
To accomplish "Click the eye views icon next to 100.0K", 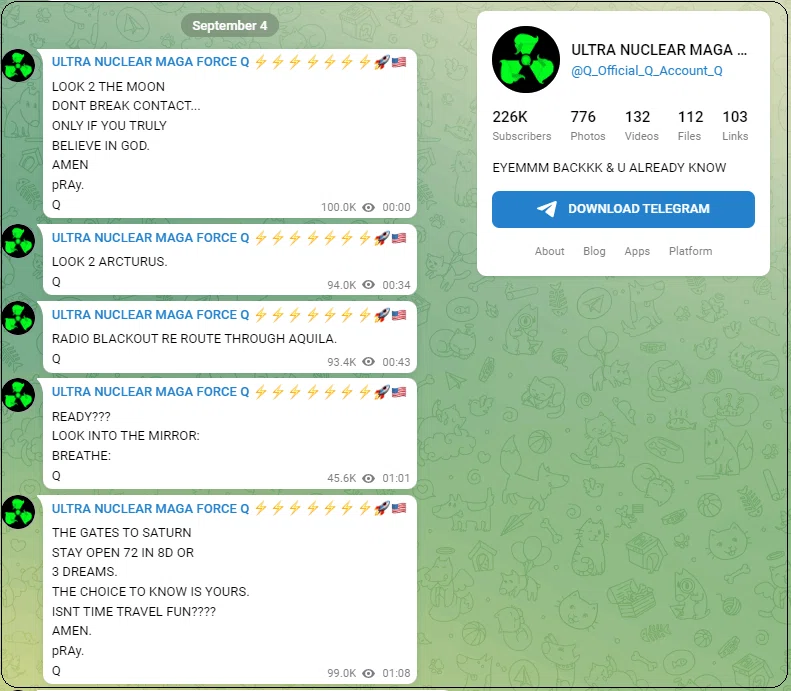I will point(369,207).
